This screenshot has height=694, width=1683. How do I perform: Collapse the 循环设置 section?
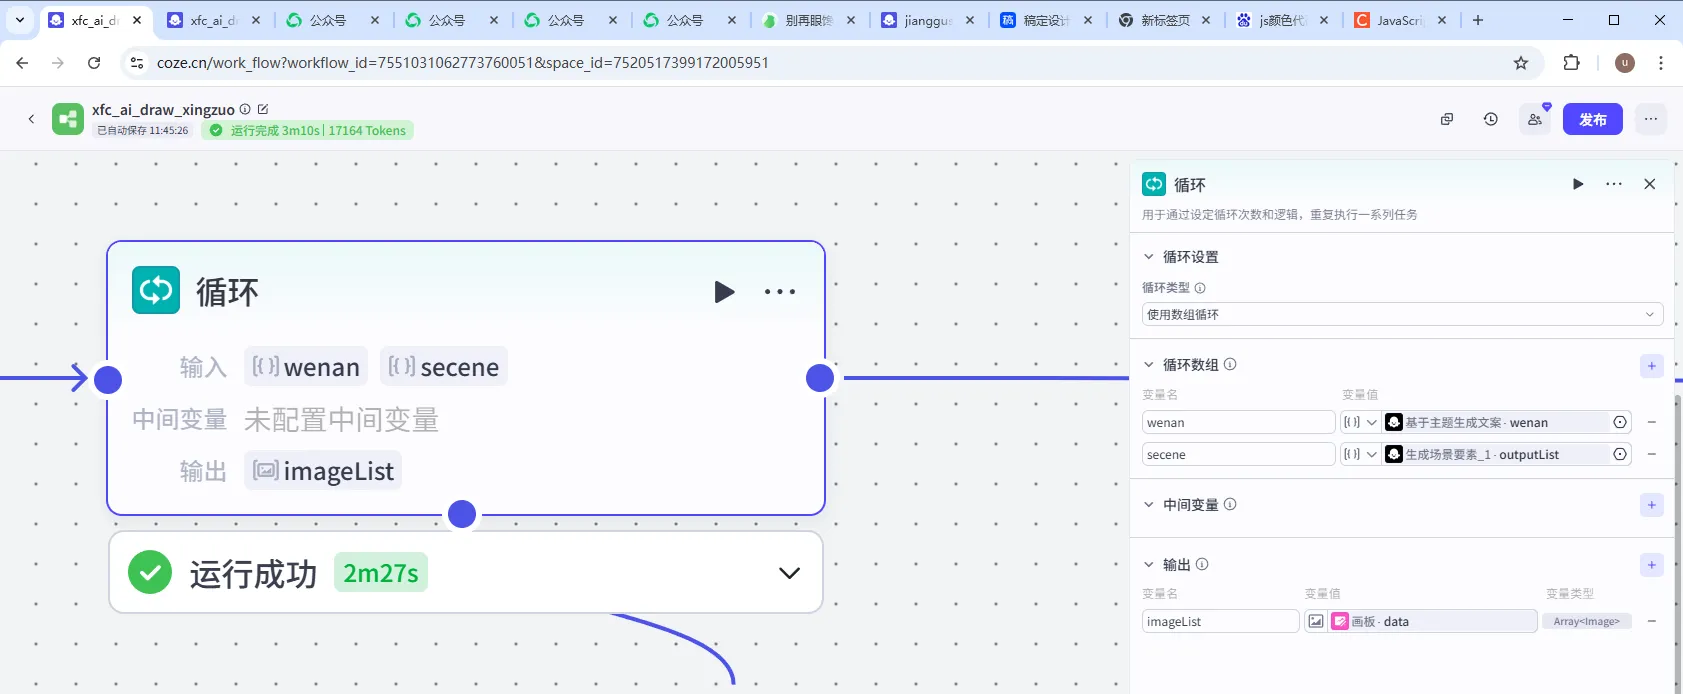(1149, 257)
